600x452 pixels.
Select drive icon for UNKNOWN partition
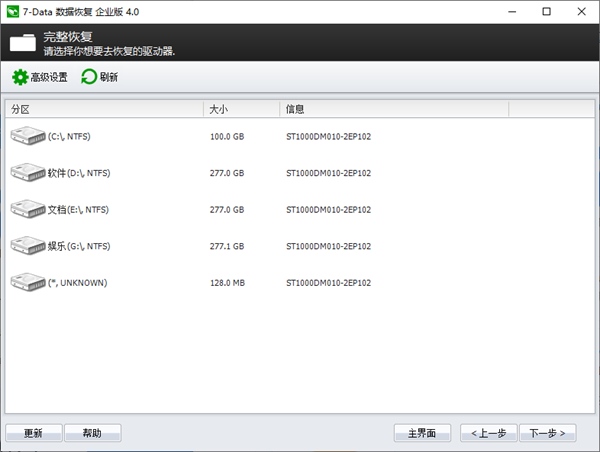[28, 282]
